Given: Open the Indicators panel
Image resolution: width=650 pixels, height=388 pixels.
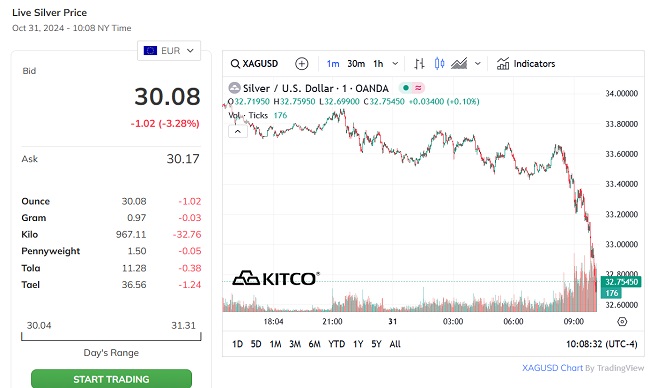Looking at the screenshot, I should pos(526,64).
